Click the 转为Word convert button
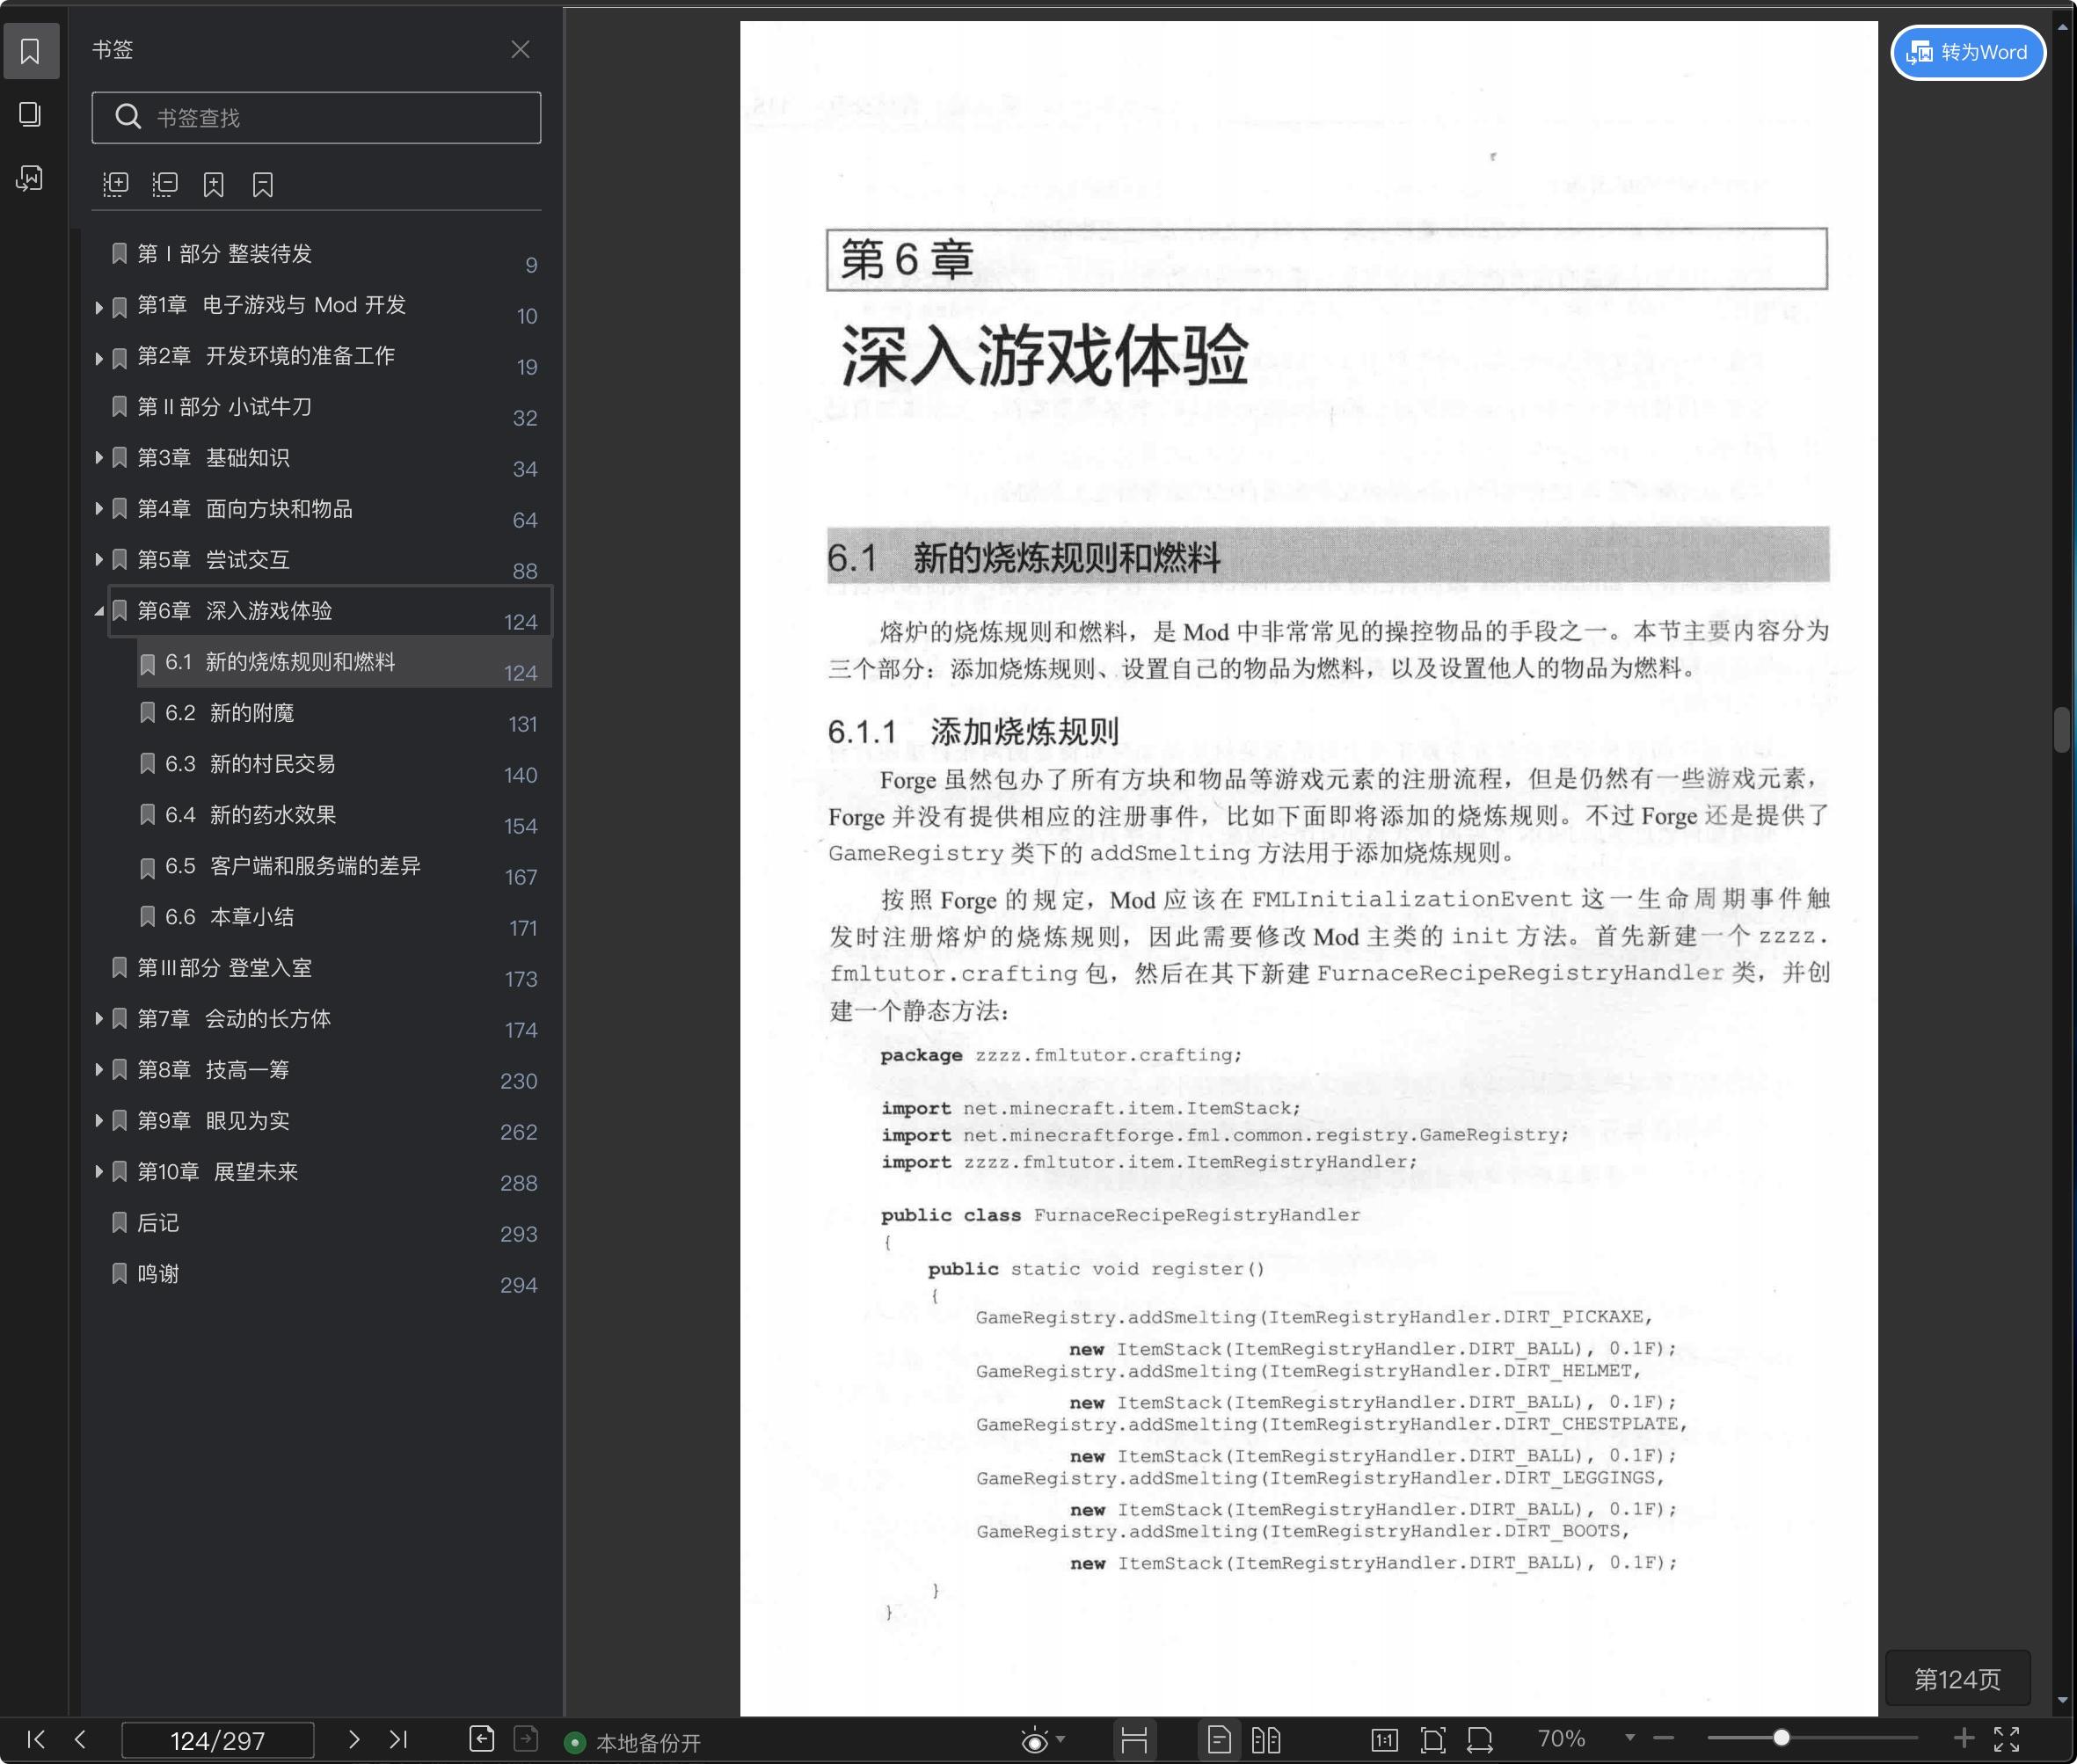The height and width of the screenshot is (1764, 2077). click(x=1968, y=52)
